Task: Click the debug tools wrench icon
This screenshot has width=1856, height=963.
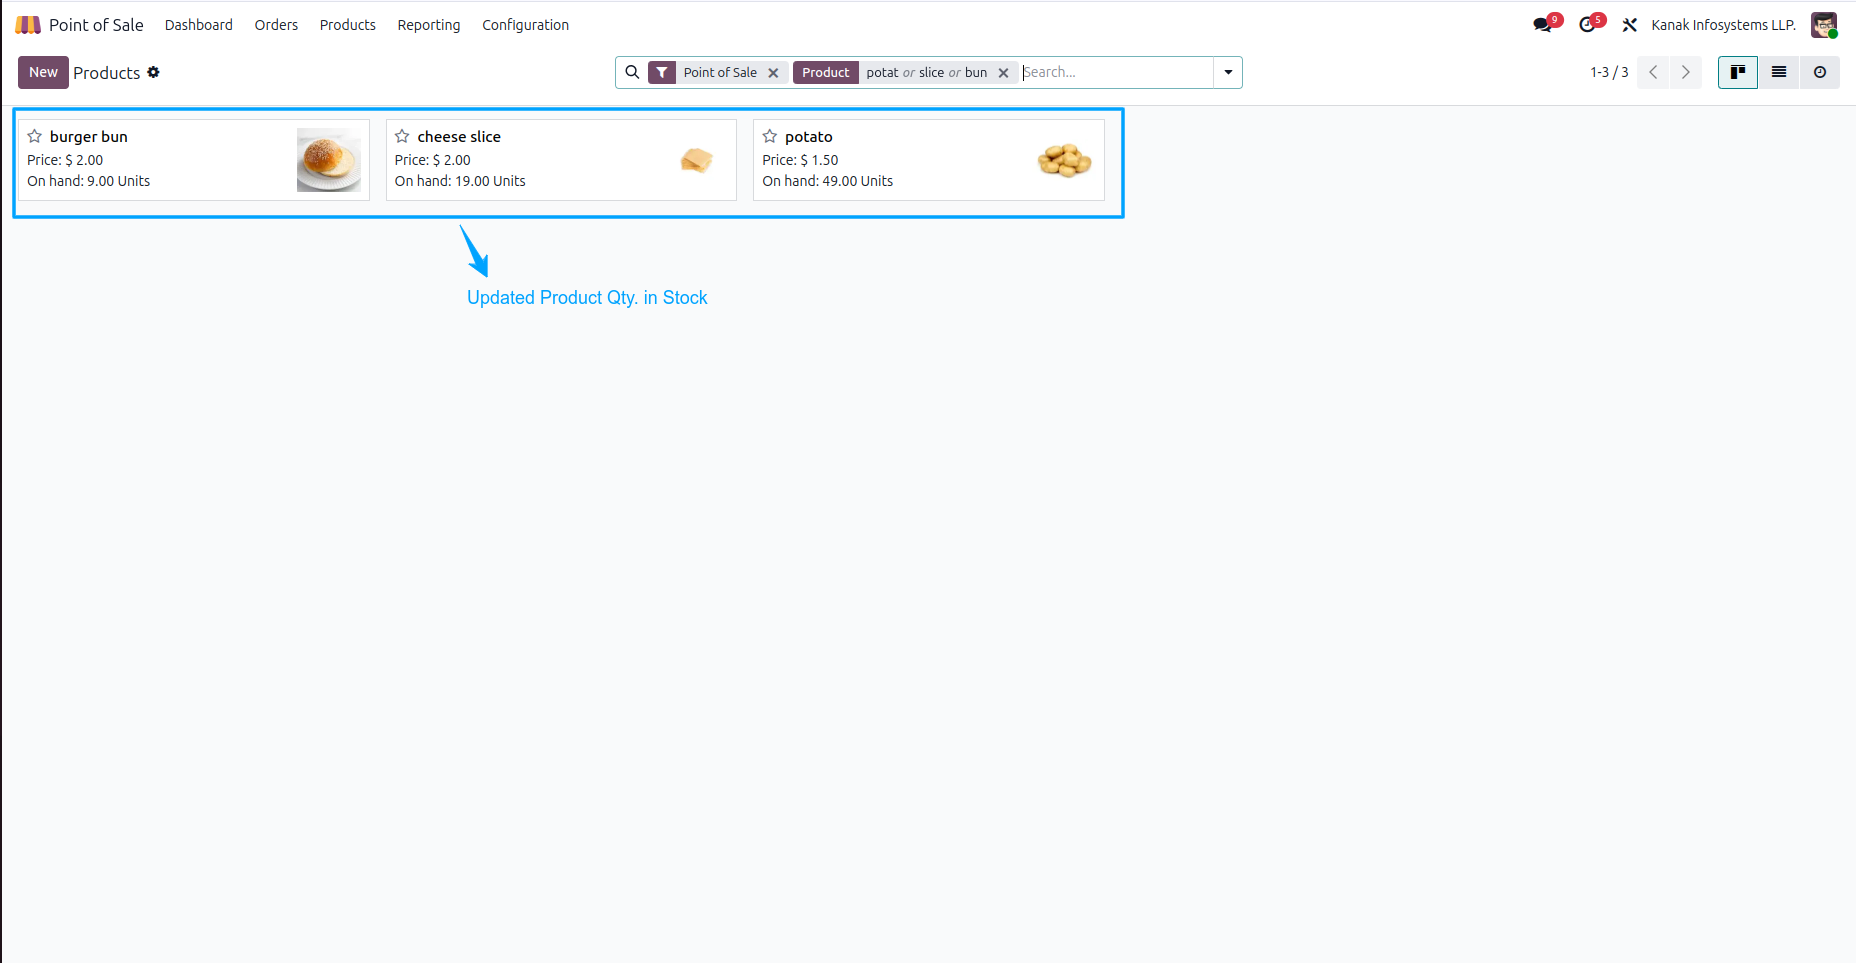Action: coord(1630,25)
